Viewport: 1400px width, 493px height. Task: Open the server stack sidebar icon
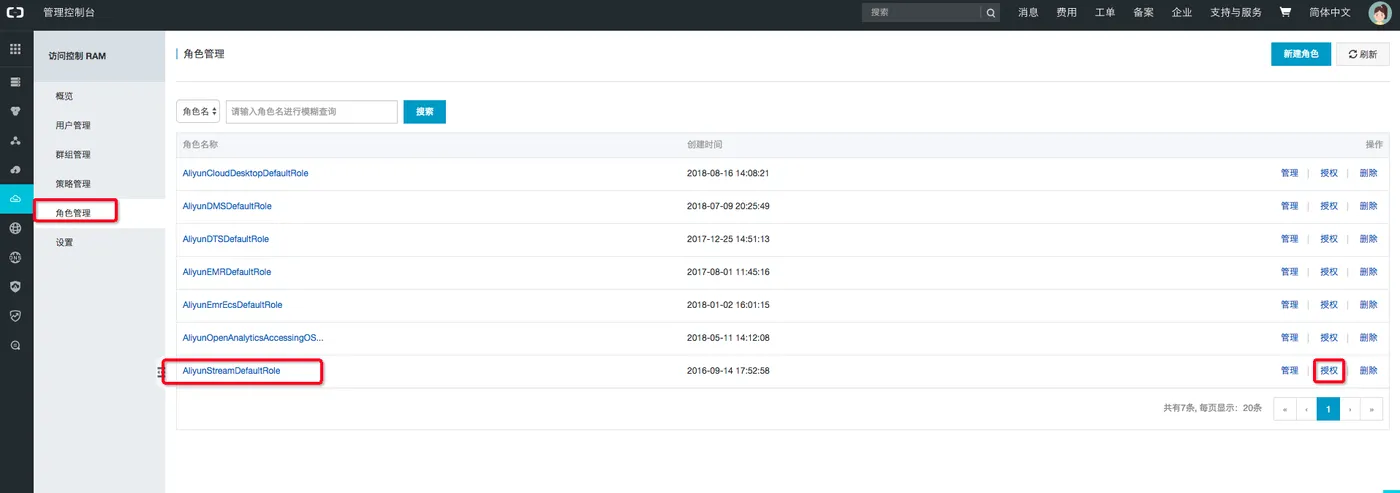pyautogui.click(x=15, y=82)
